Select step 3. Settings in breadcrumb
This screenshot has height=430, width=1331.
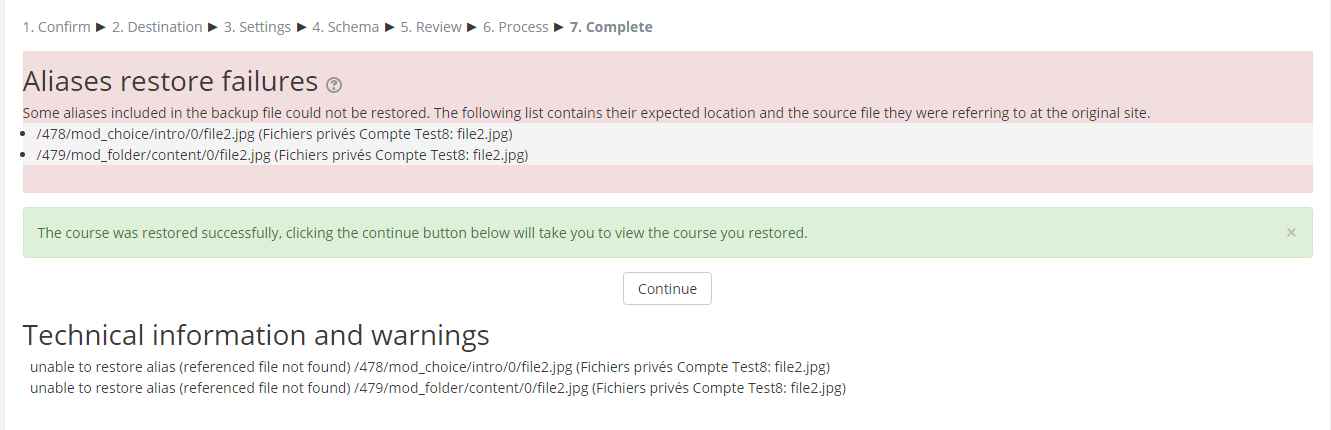click(x=257, y=27)
